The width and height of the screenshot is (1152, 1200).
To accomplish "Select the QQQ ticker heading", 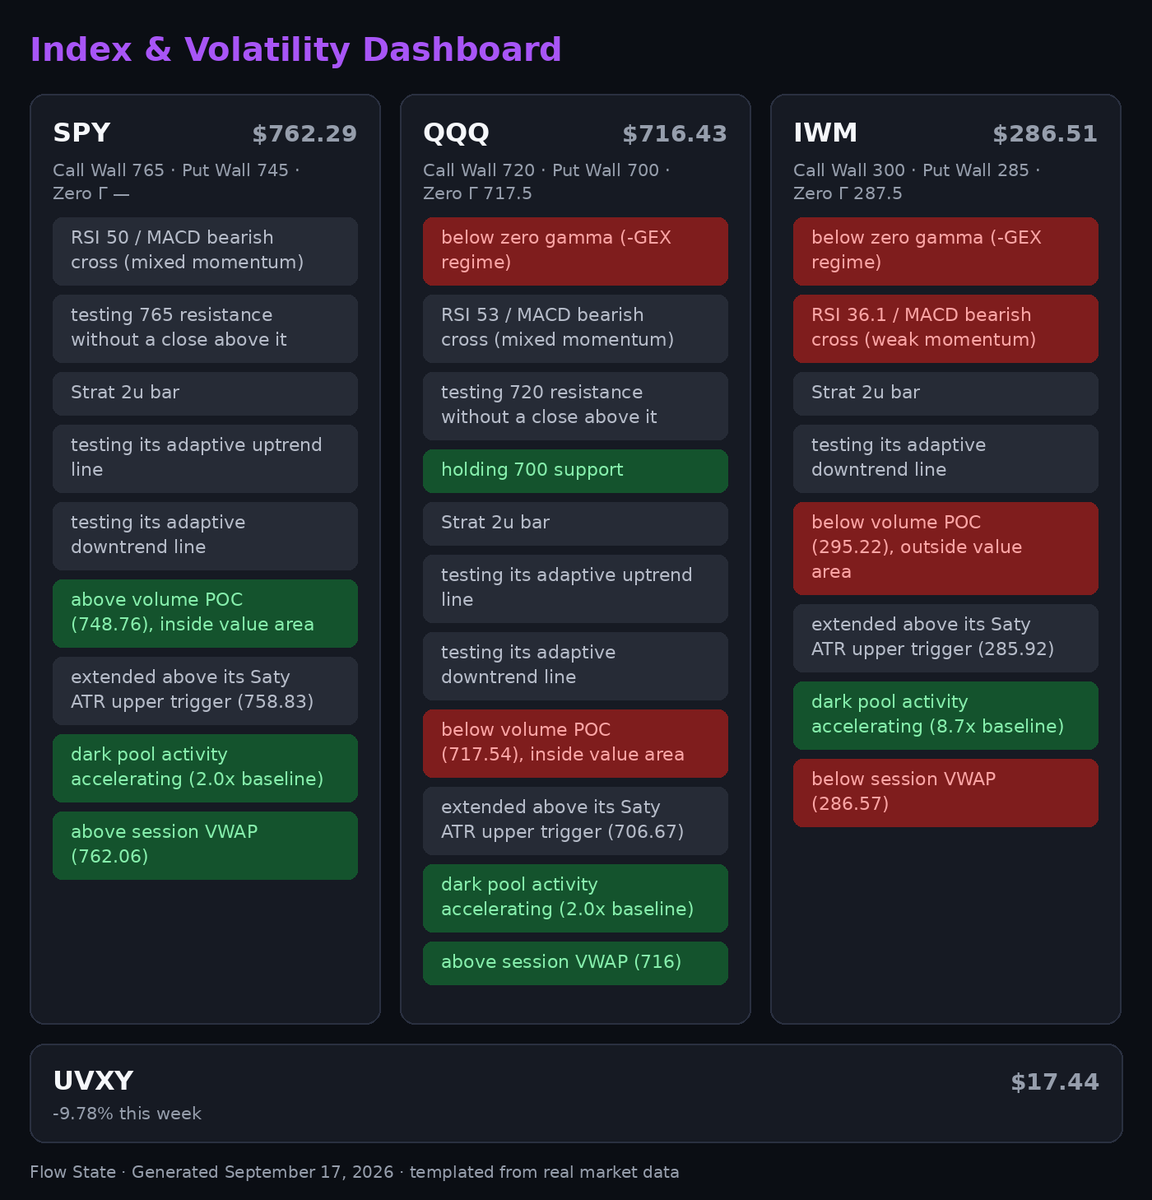I will click(456, 133).
